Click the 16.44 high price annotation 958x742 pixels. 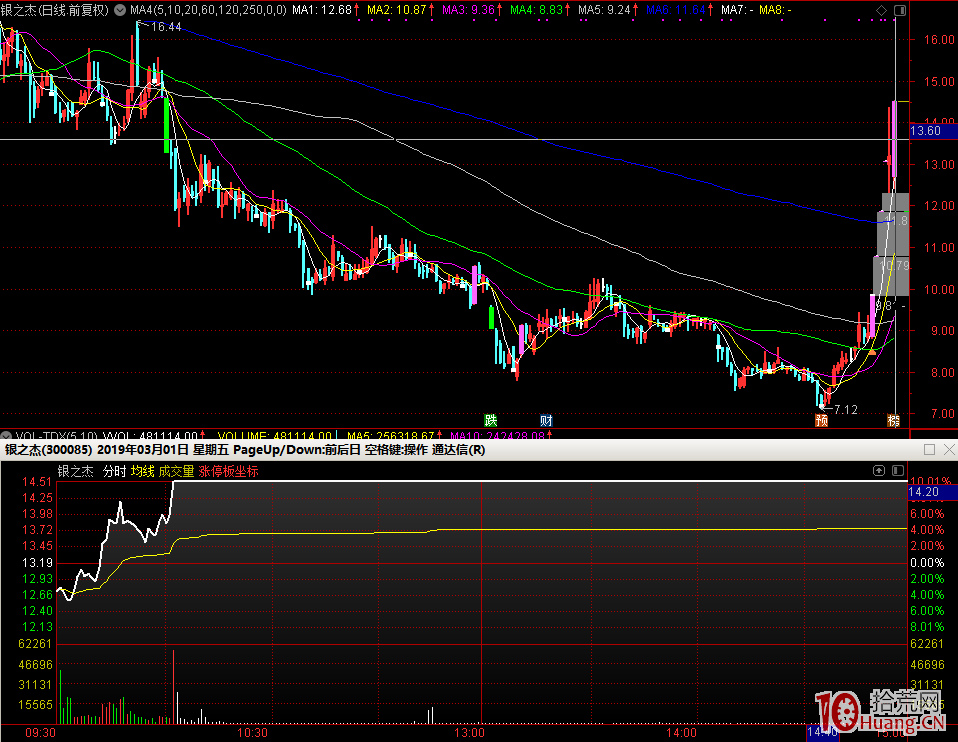166,27
